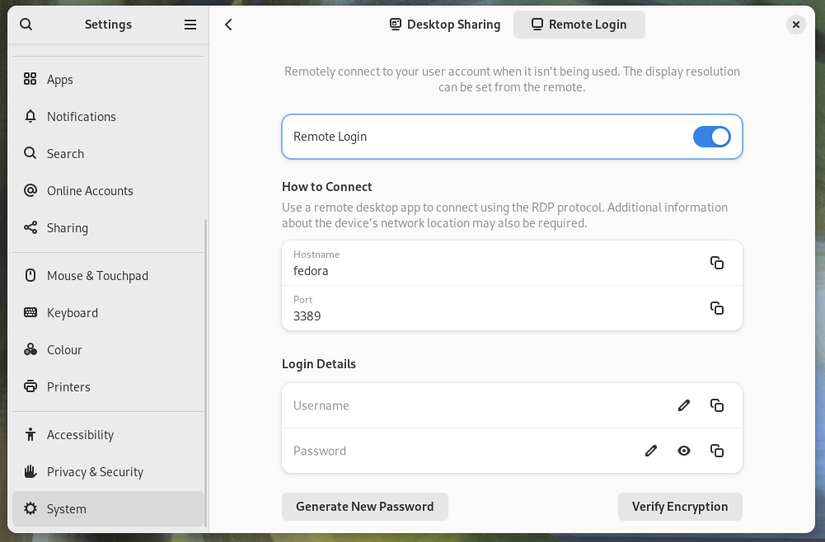Open the Settings search icon

26,24
